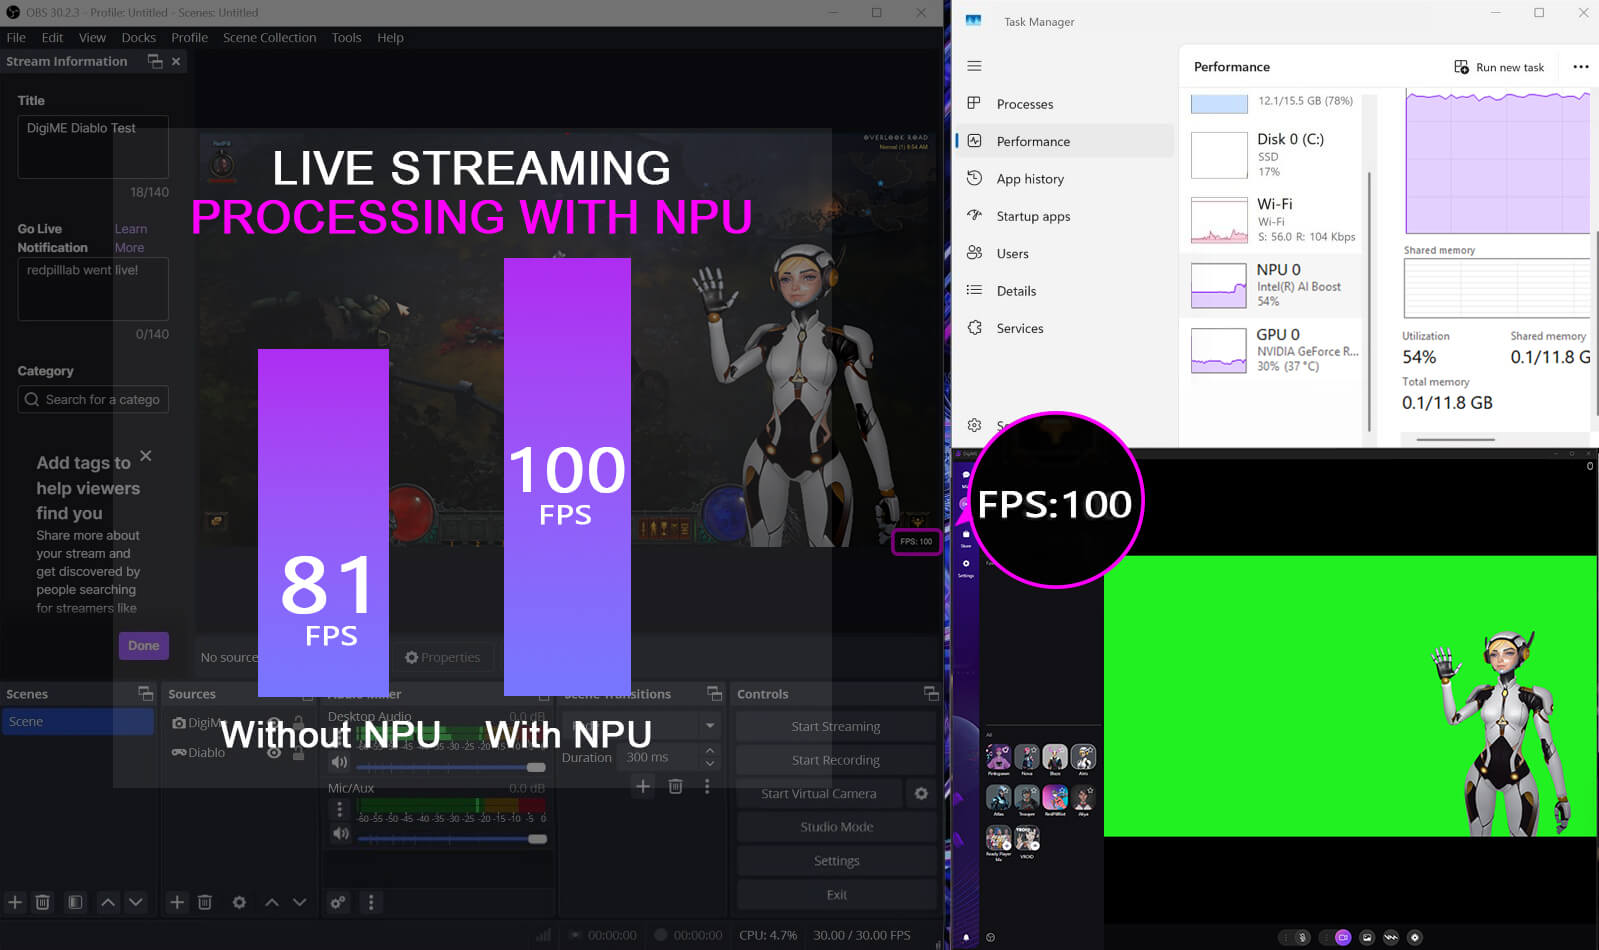This screenshot has width=1599, height=950.
Task: Open the Scene Collection menu
Action: 269,37
